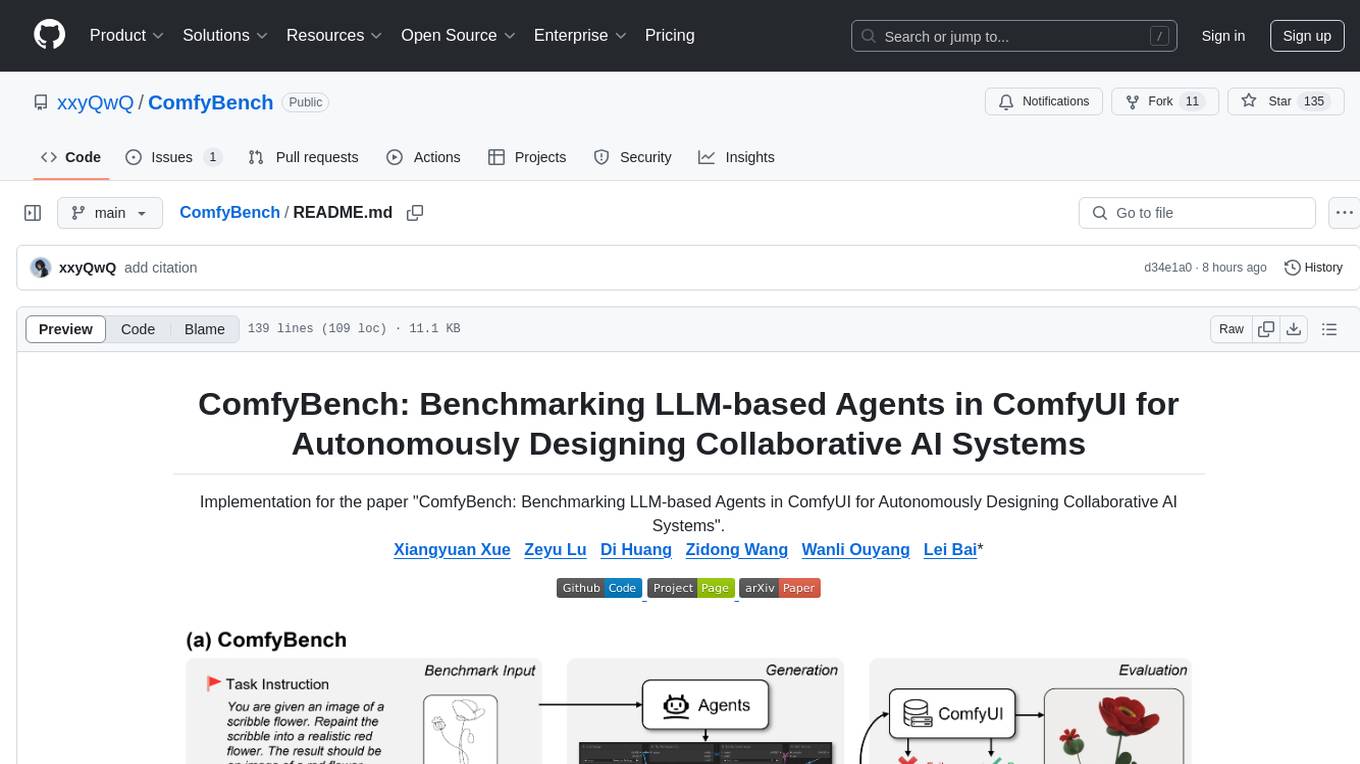Image resolution: width=1360 pixels, height=764 pixels.
Task: Select the Code view
Action: (x=138, y=329)
